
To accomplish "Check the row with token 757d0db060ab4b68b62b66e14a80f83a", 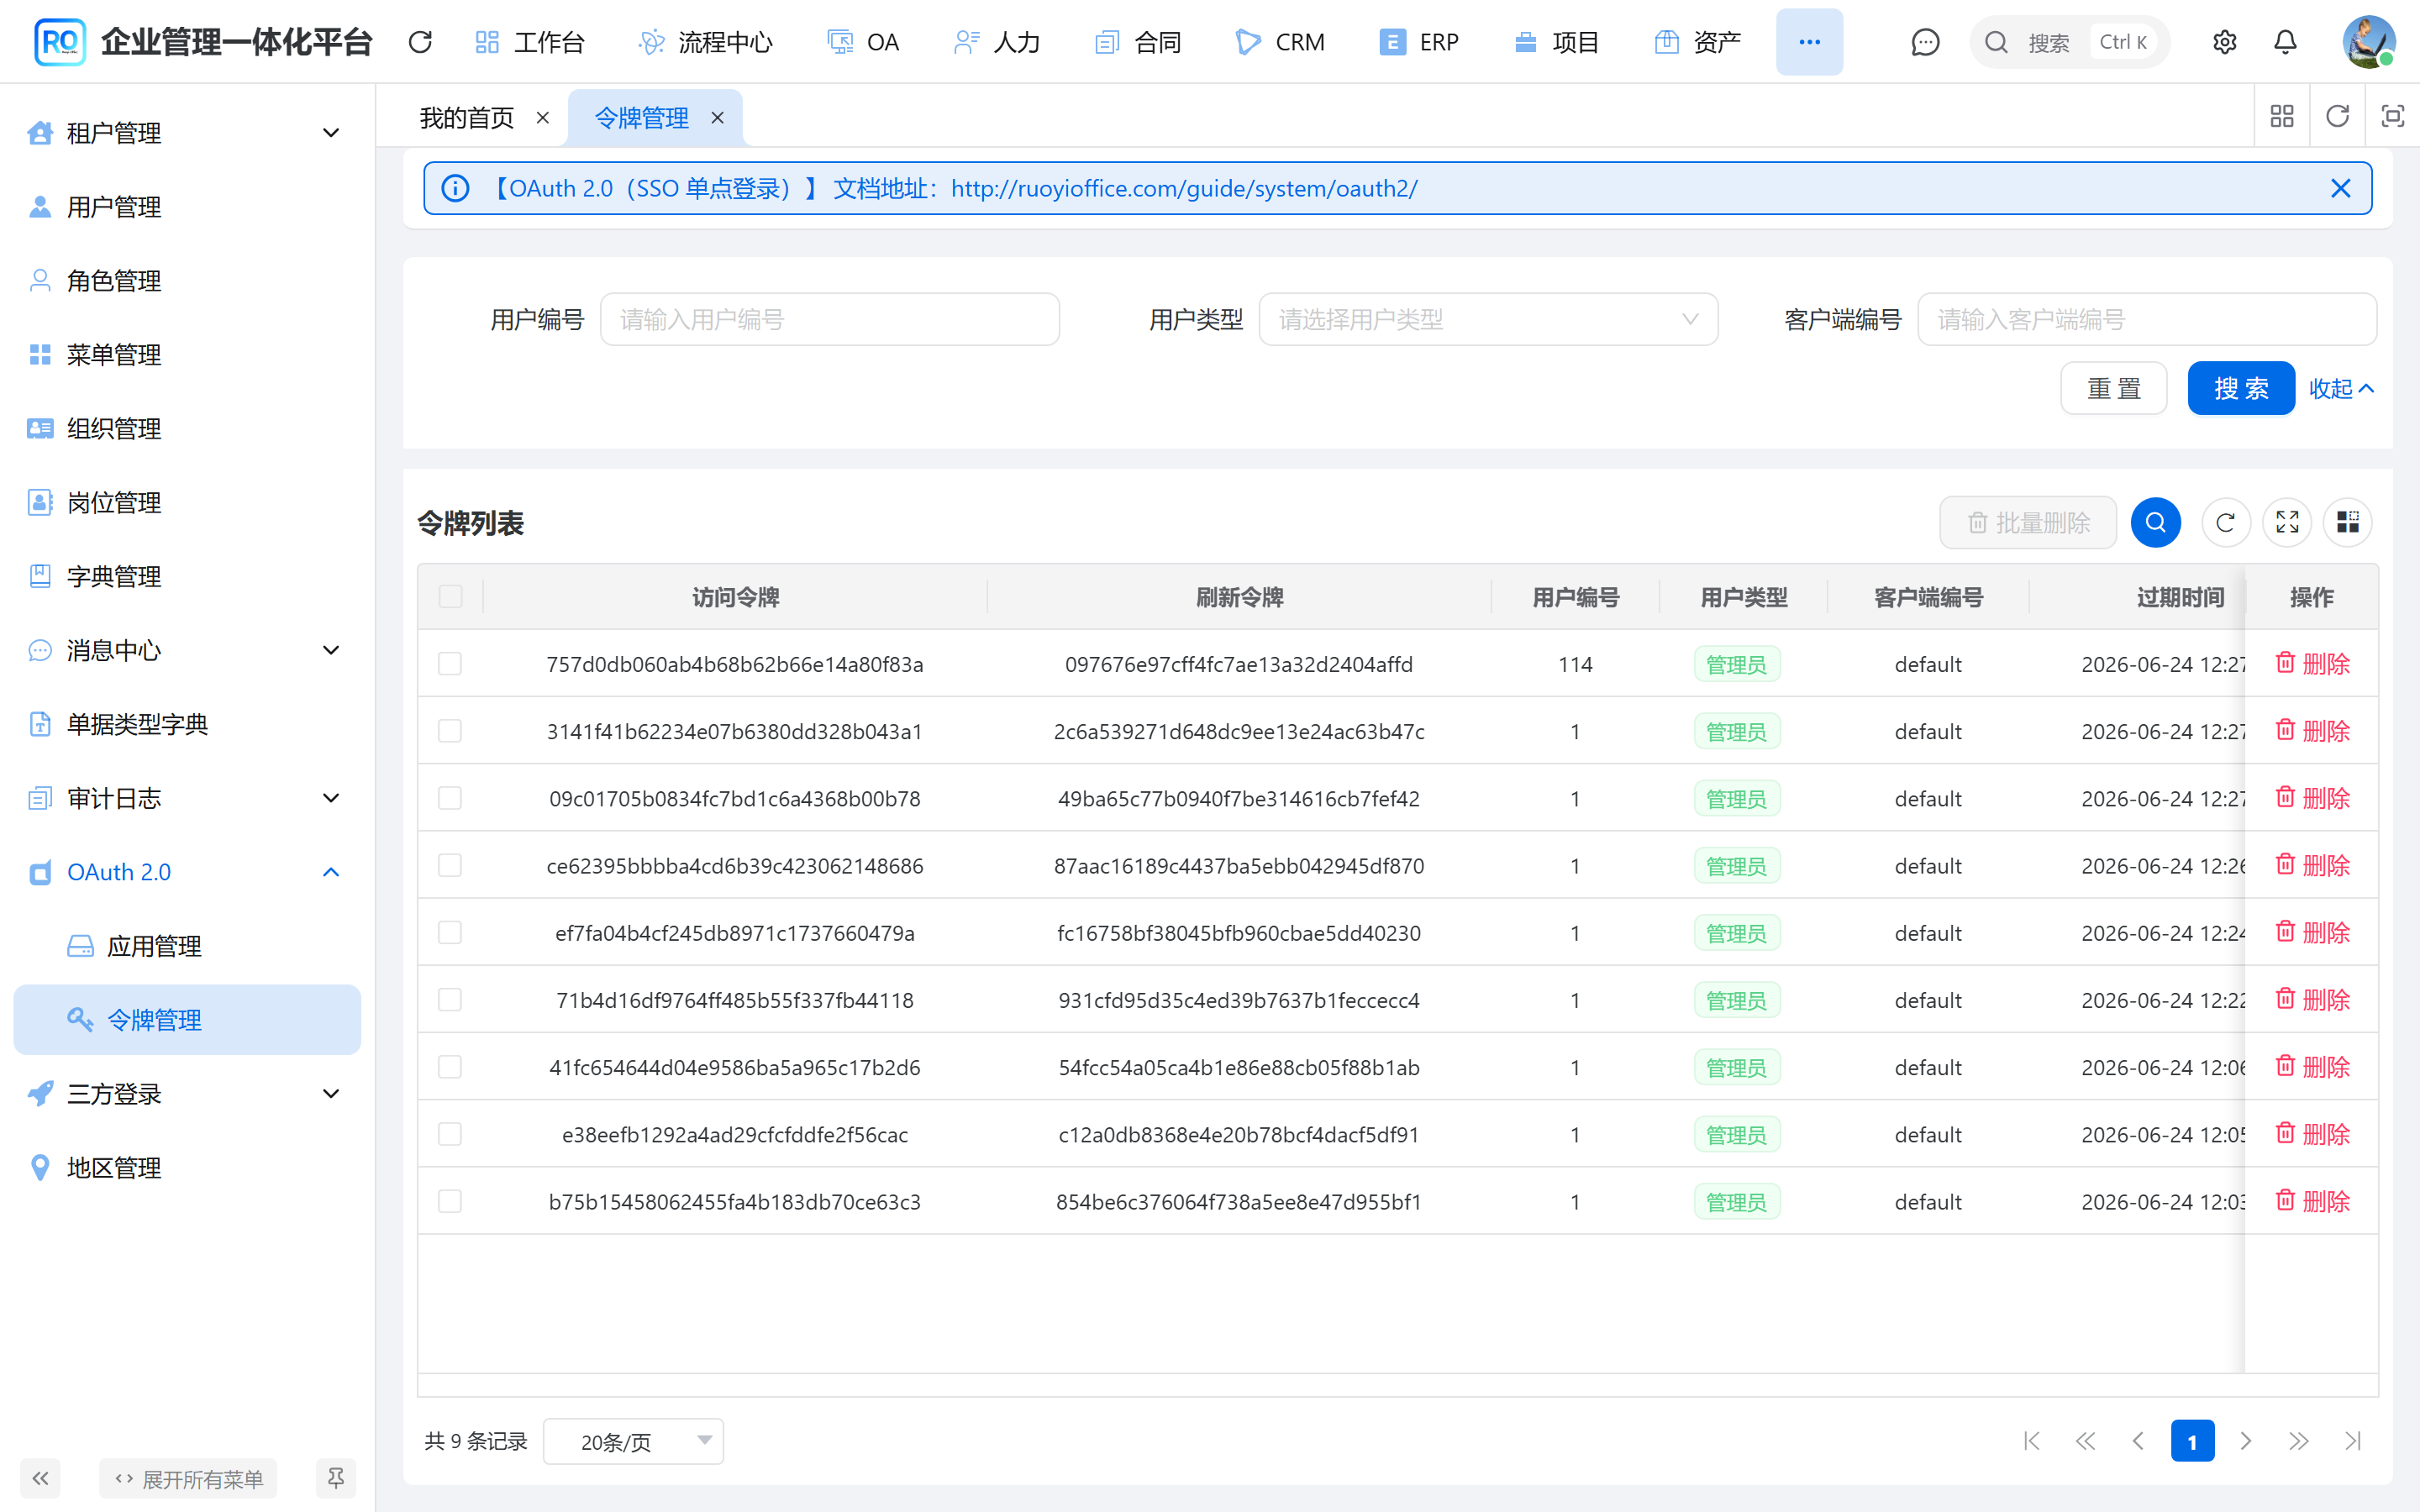I will [450, 664].
